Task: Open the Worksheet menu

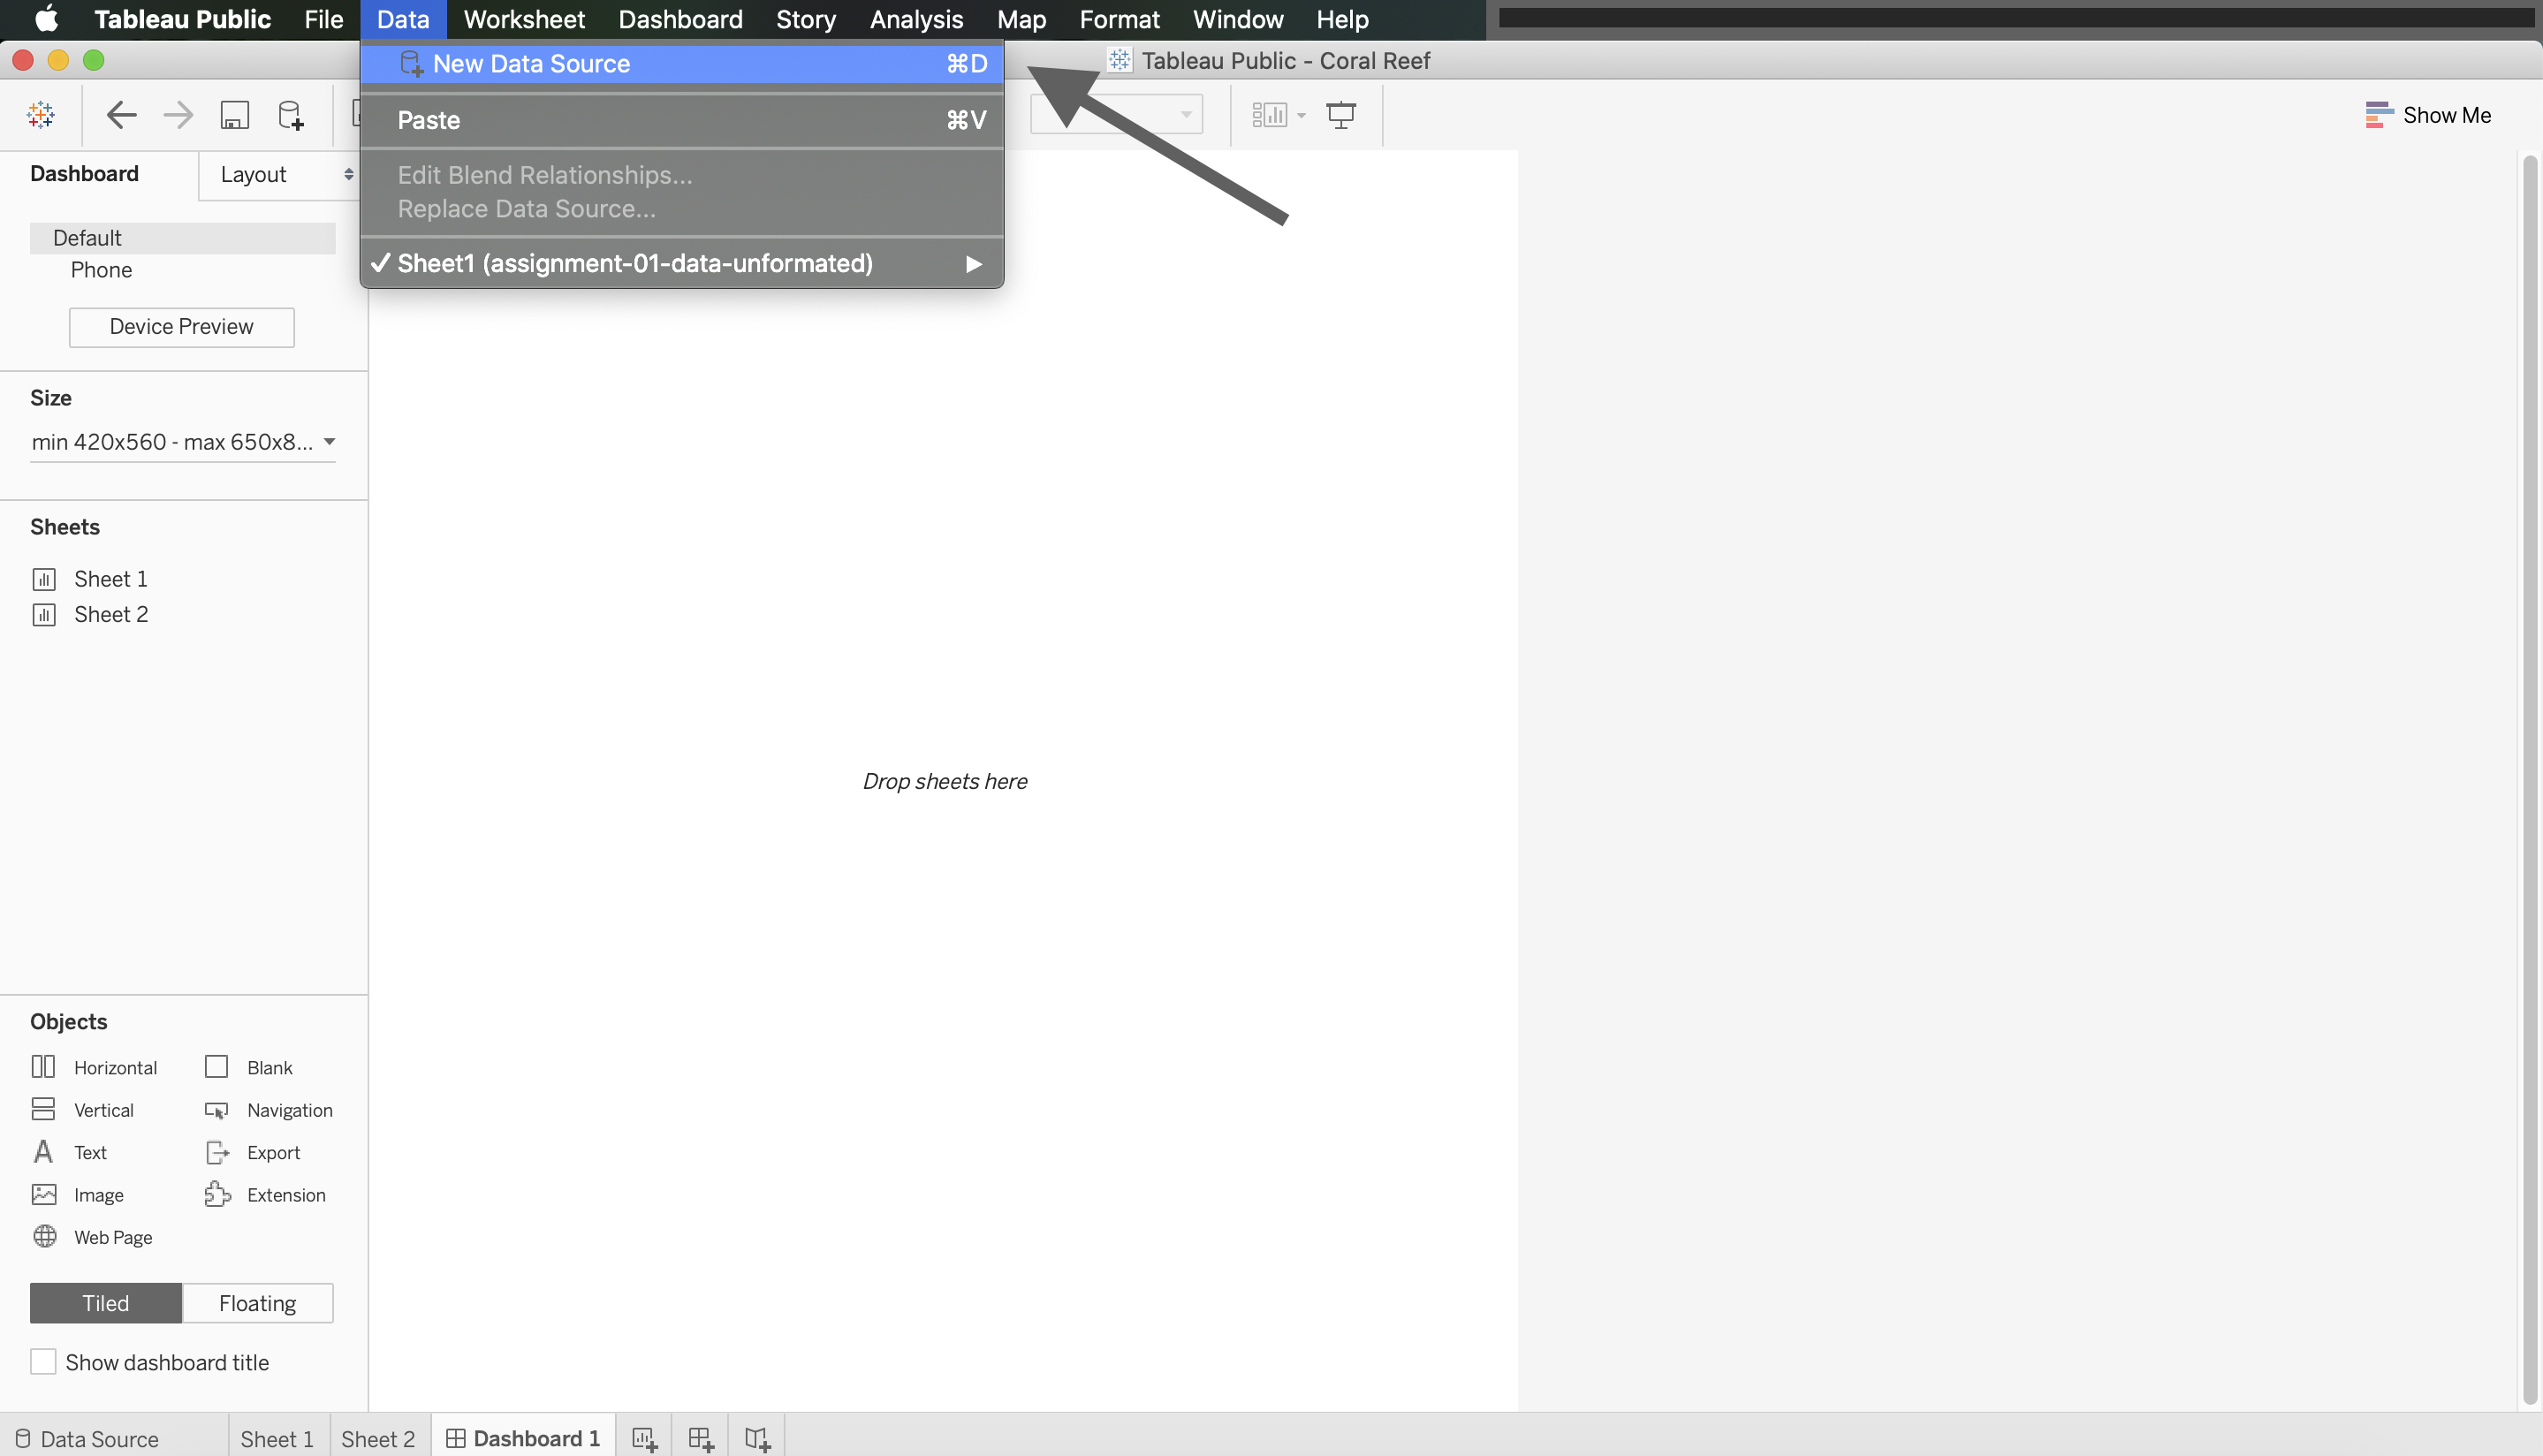Action: [523, 19]
